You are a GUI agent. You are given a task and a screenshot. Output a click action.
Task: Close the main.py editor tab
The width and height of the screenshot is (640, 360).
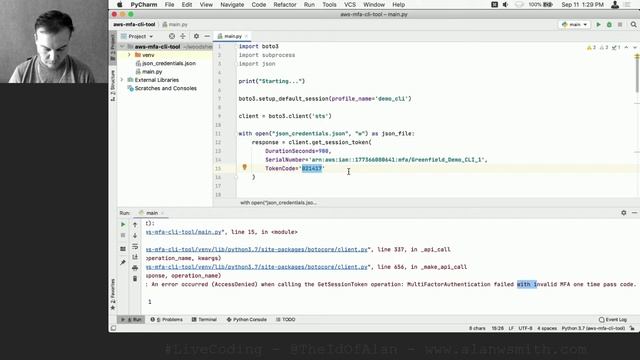246,36
